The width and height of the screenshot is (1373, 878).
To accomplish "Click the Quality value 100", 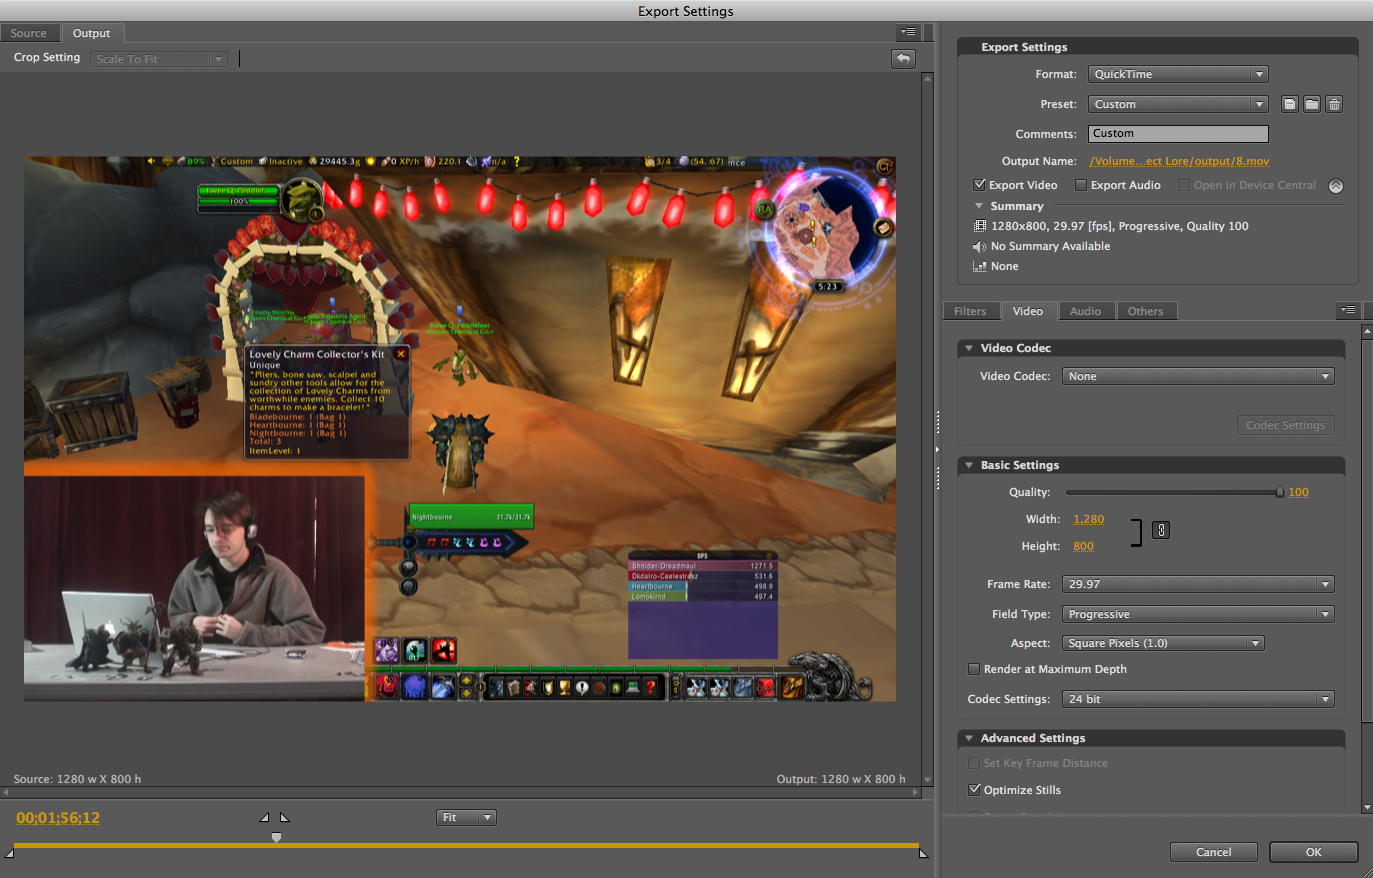I will coord(1298,492).
